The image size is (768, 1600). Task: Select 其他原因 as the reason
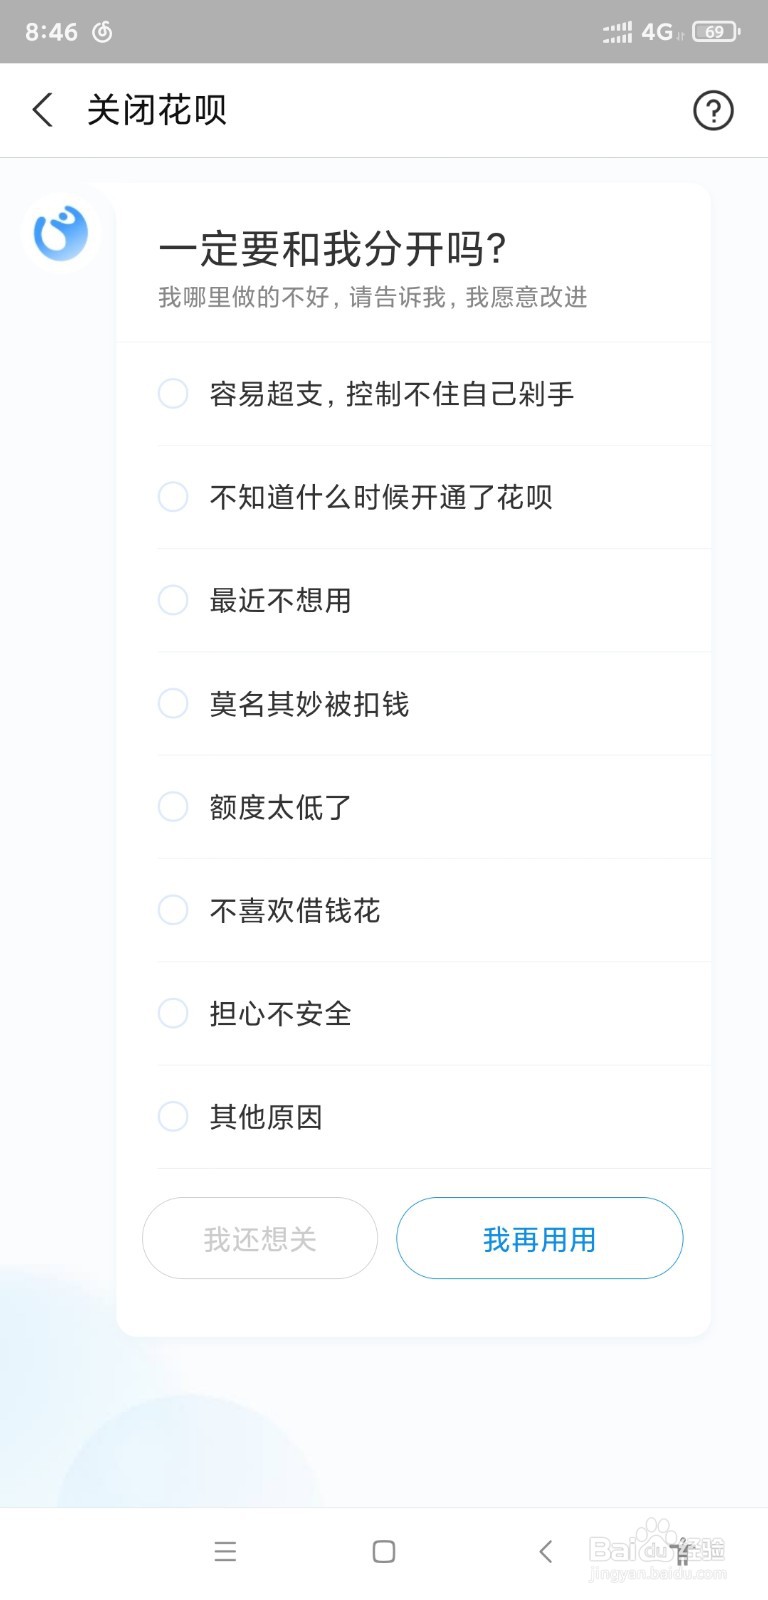click(x=173, y=1116)
